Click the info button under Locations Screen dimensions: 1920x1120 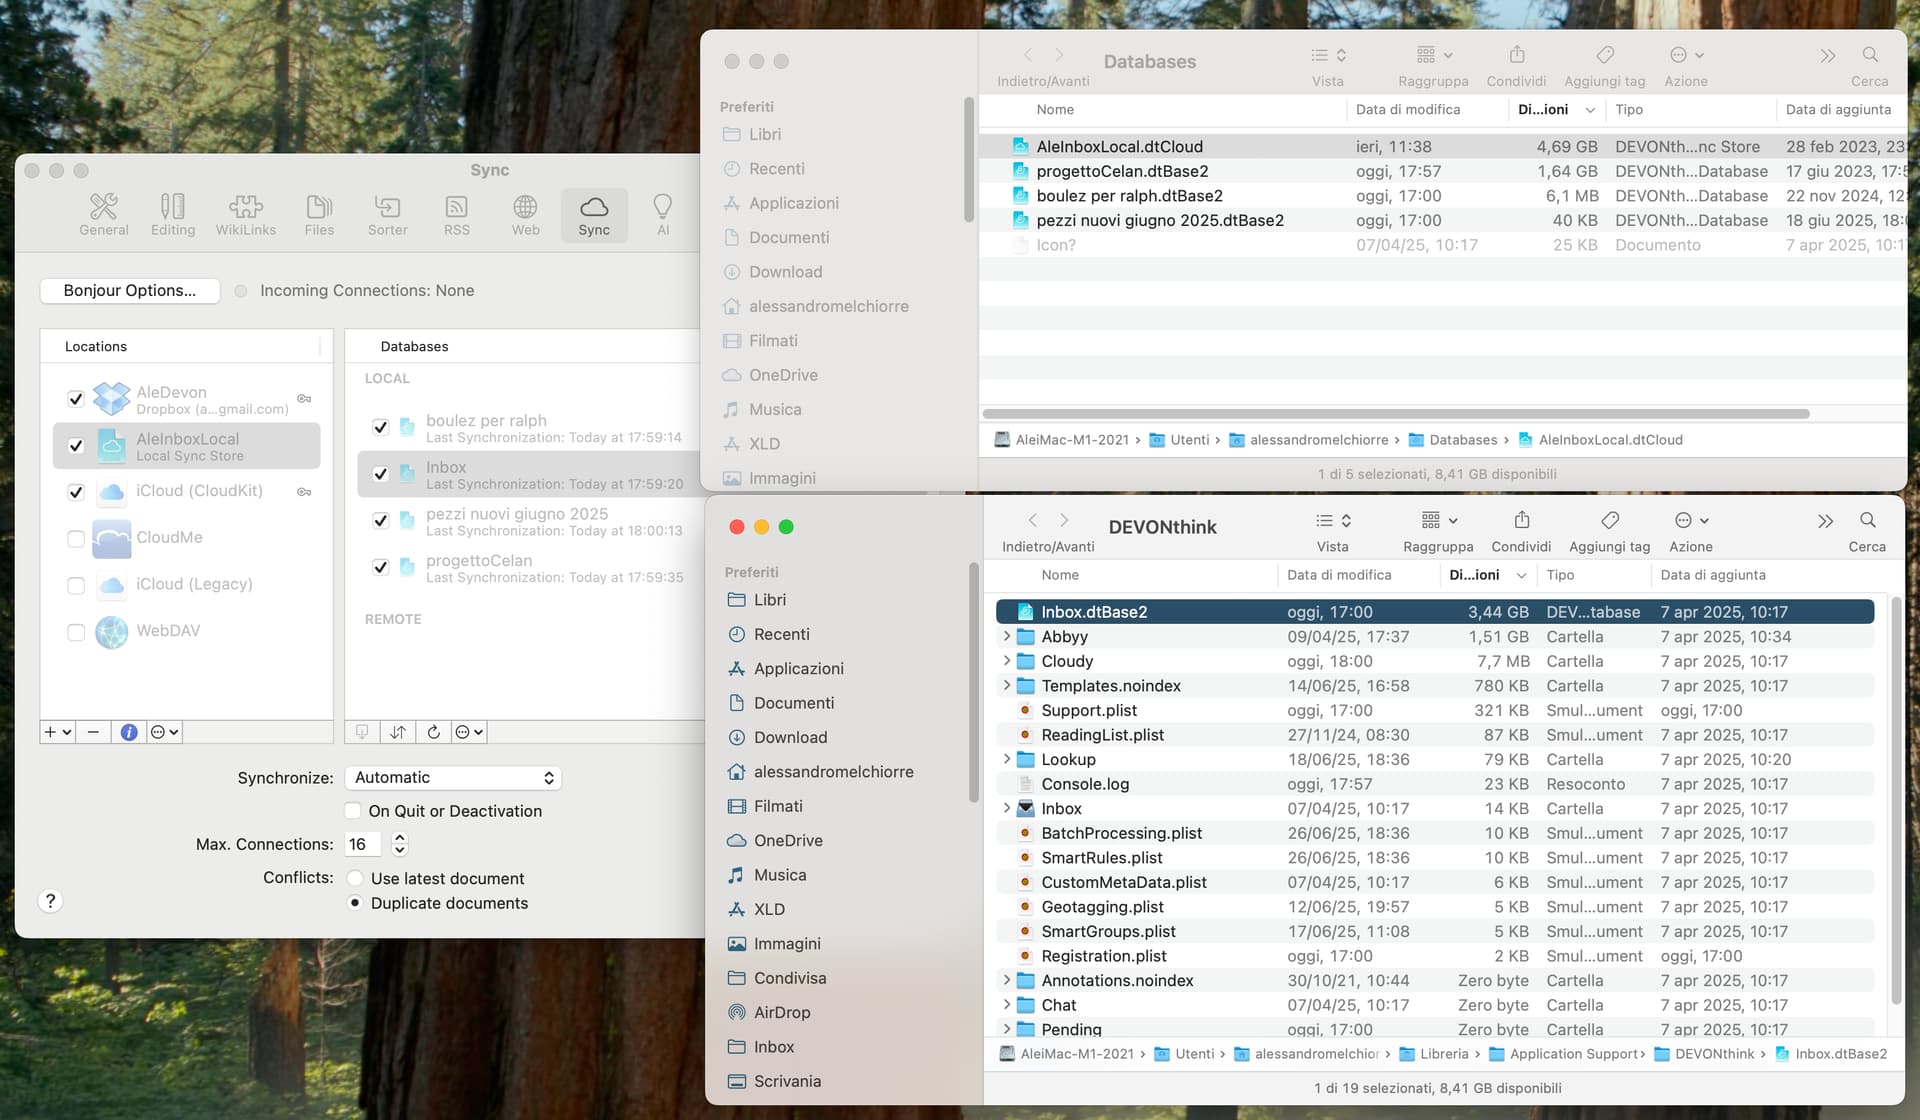[129, 732]
